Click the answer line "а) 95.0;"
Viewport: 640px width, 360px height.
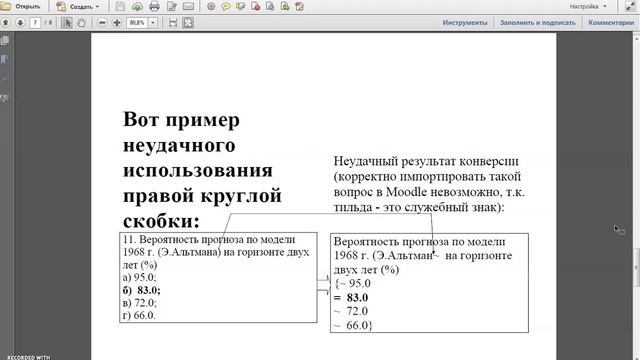coord(139,278)
